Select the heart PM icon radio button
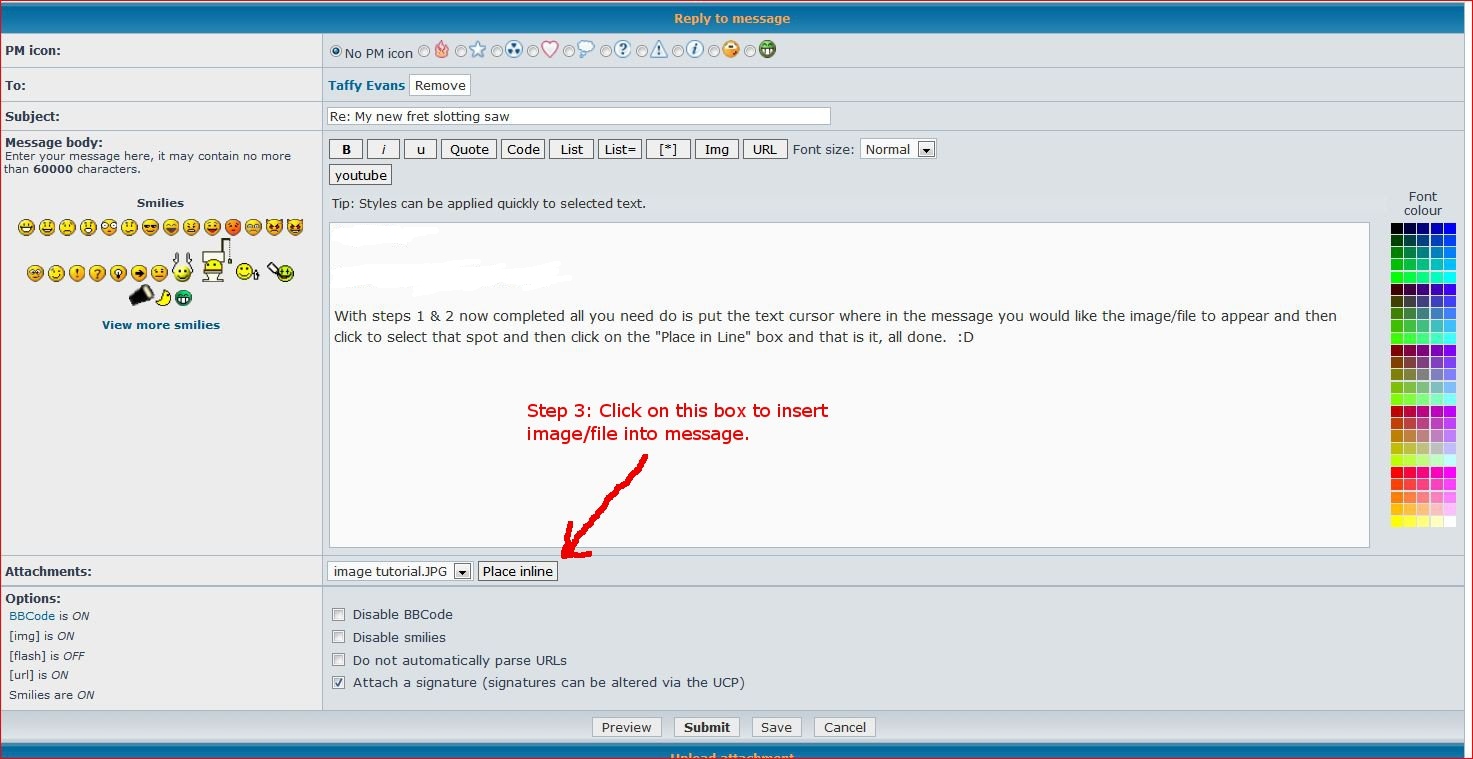The image size is (1473, 759). pos(533,51)
